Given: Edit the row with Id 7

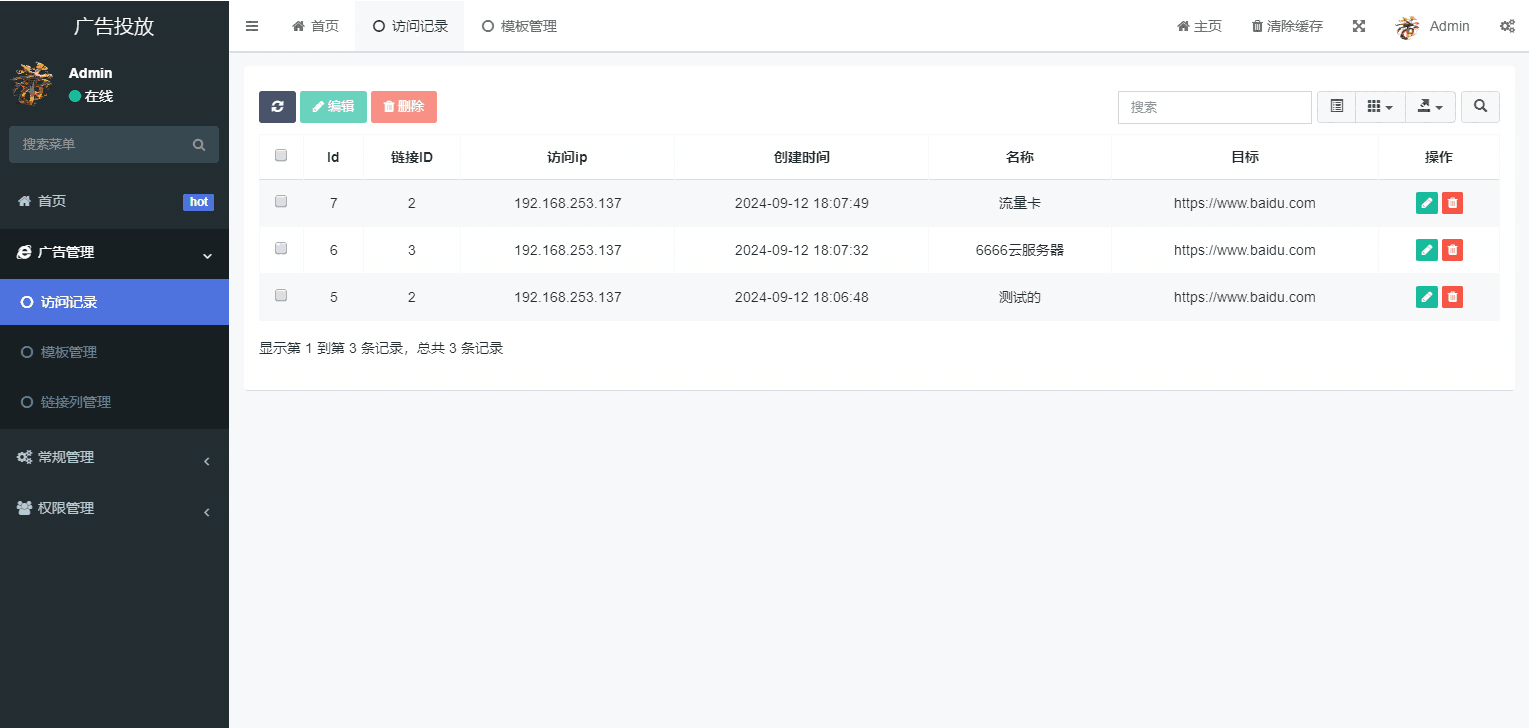Looking at the screenshot, I should coord(1427,203).
